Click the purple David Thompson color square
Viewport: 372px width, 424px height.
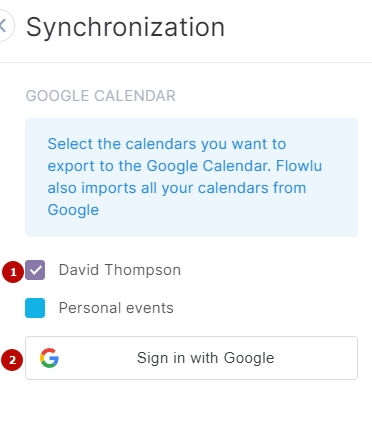pyautogui.click(x=35, y=270)
